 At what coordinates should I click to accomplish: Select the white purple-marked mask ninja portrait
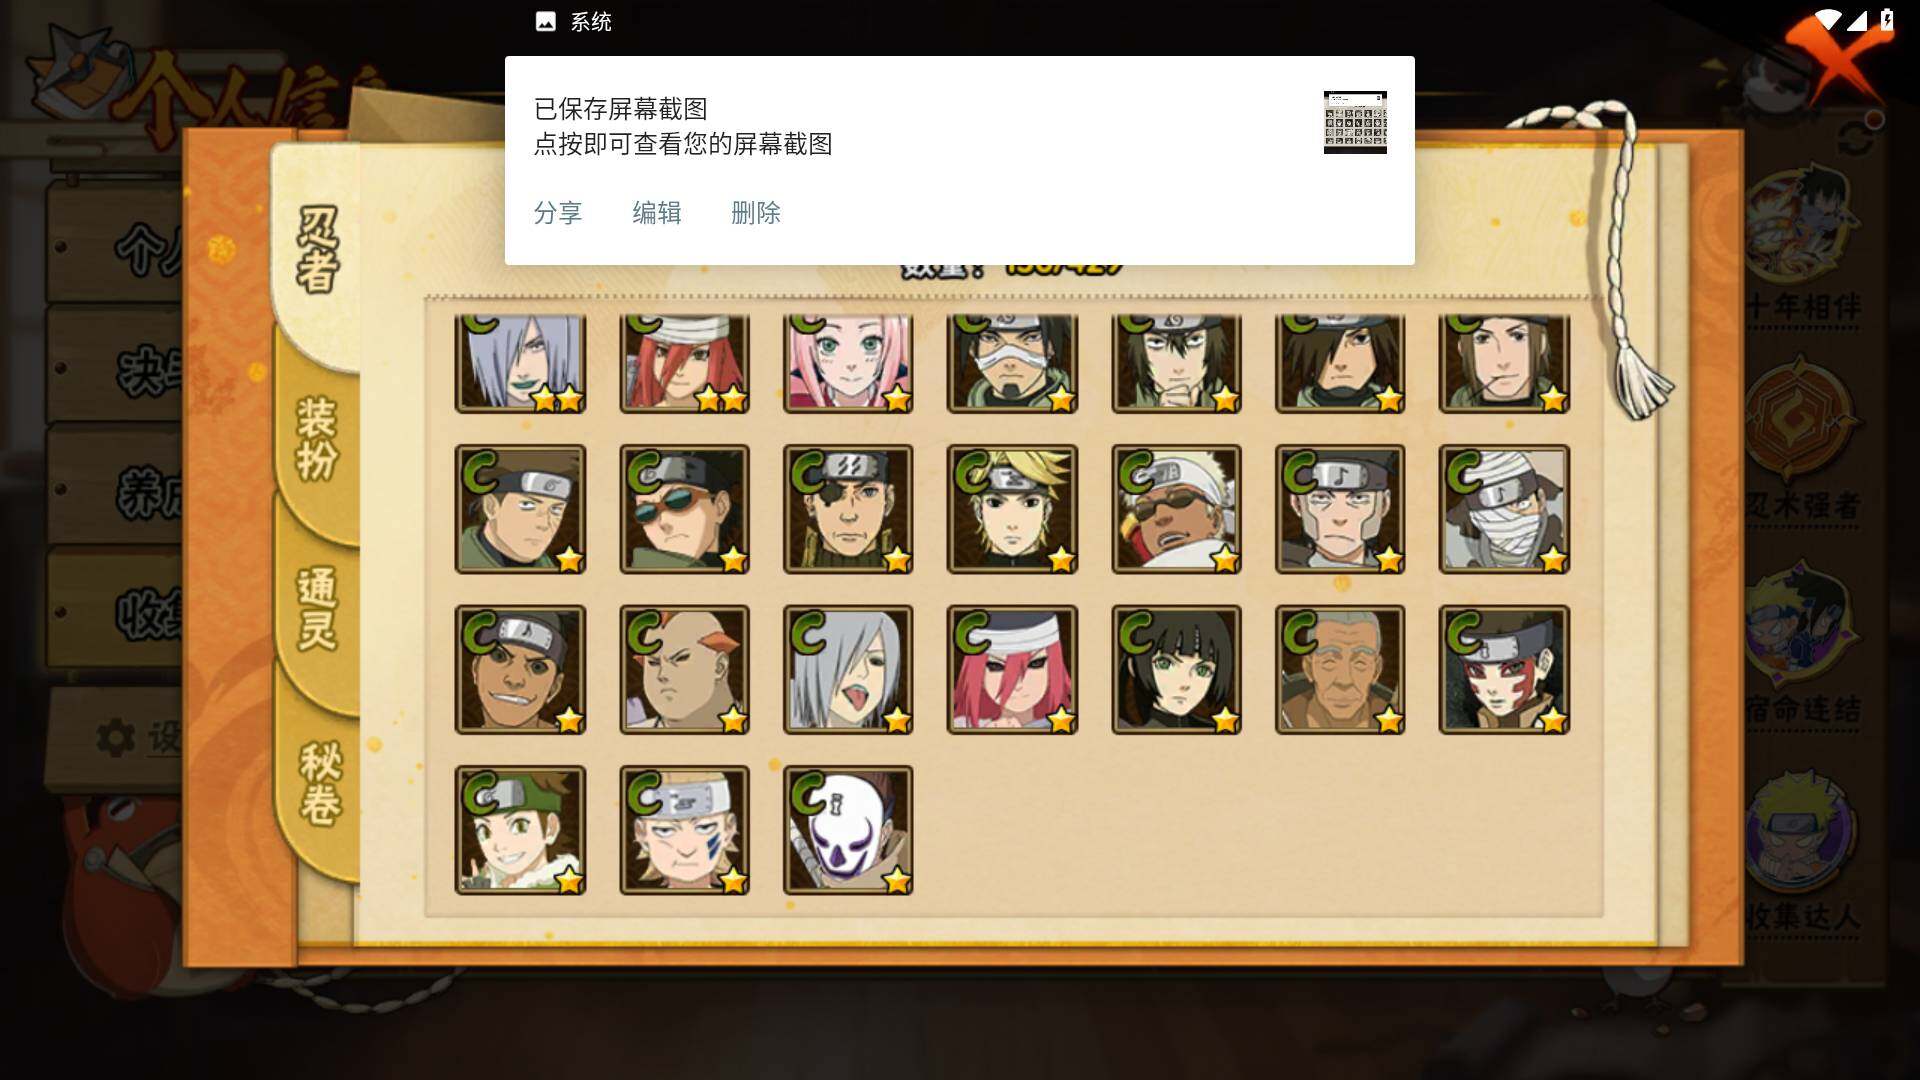click(848, 830)
